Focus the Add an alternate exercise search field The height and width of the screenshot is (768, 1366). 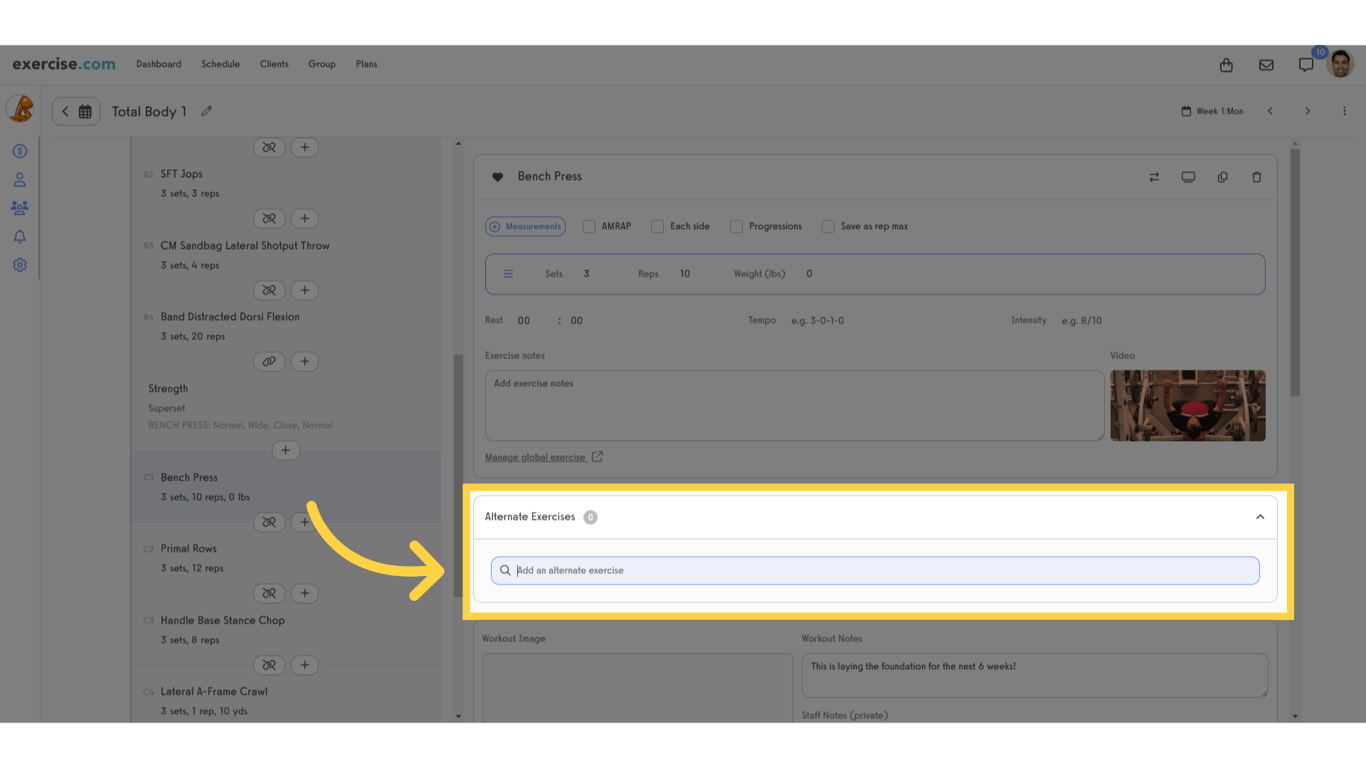[x=875, y=571]
